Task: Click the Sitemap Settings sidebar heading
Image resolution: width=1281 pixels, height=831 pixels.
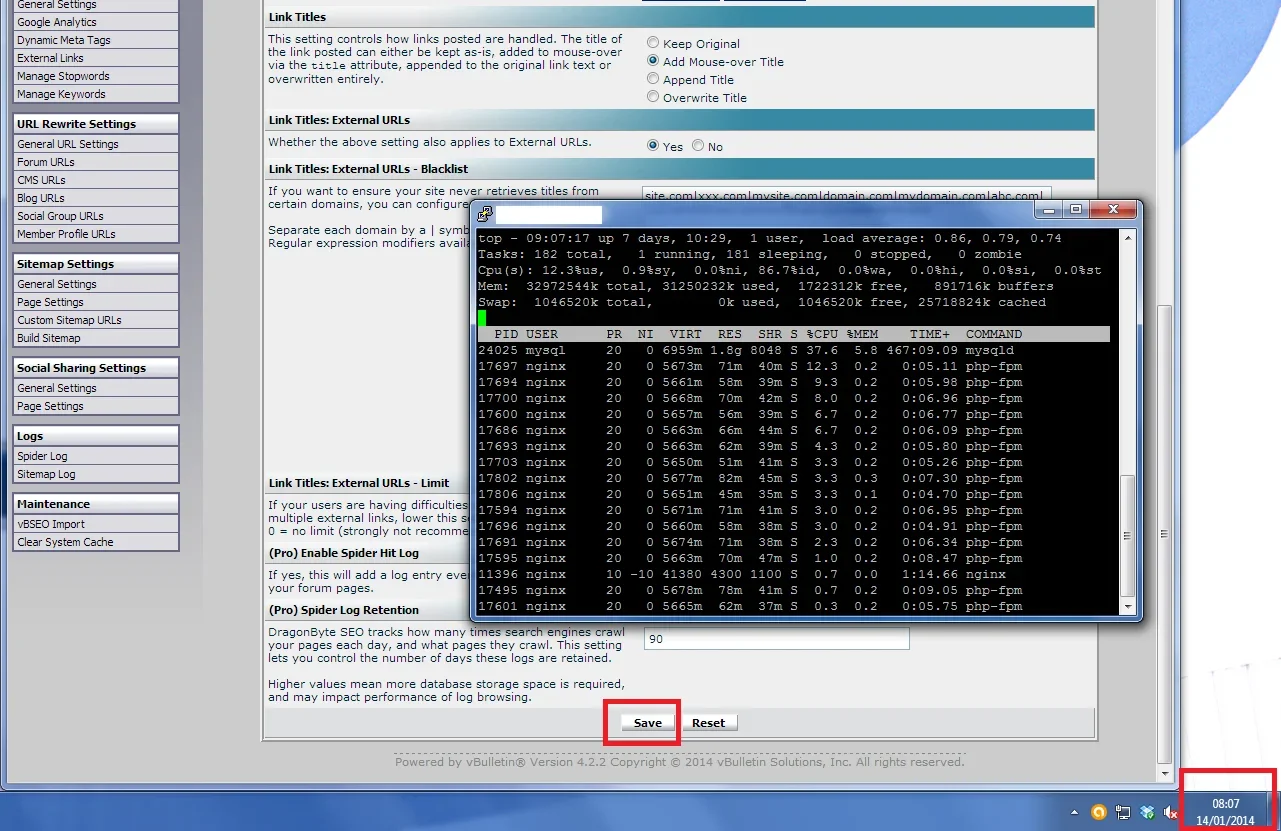Action: click(x=65, y=264)
